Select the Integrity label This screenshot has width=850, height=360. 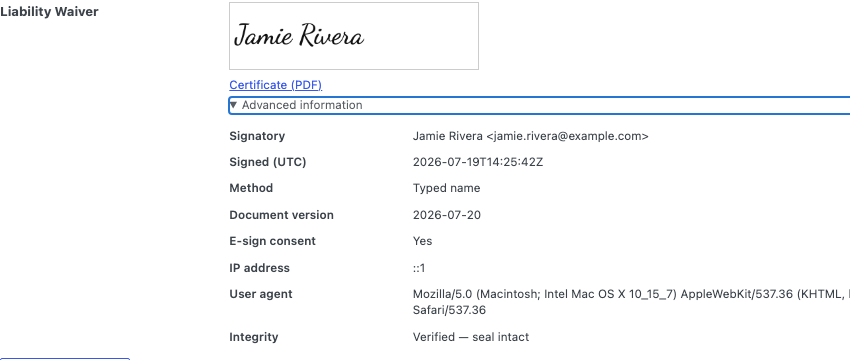click(254, 337)
